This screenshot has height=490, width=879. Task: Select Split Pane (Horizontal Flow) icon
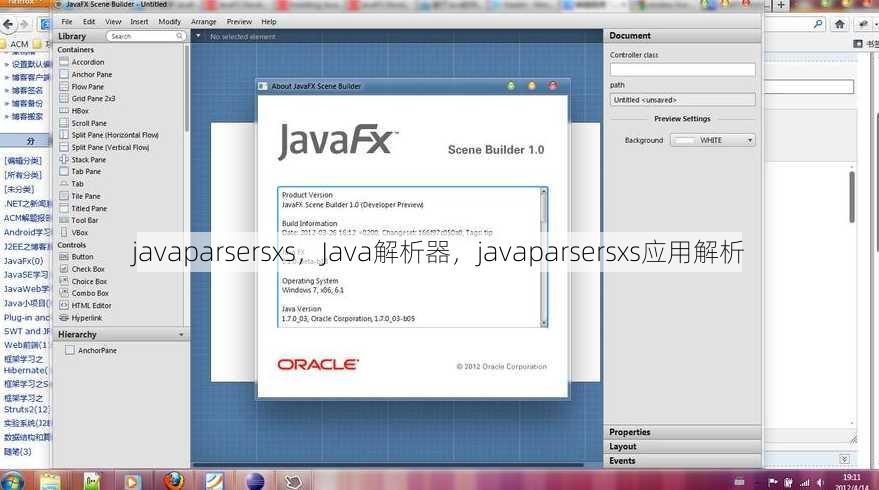pos(64,135)
